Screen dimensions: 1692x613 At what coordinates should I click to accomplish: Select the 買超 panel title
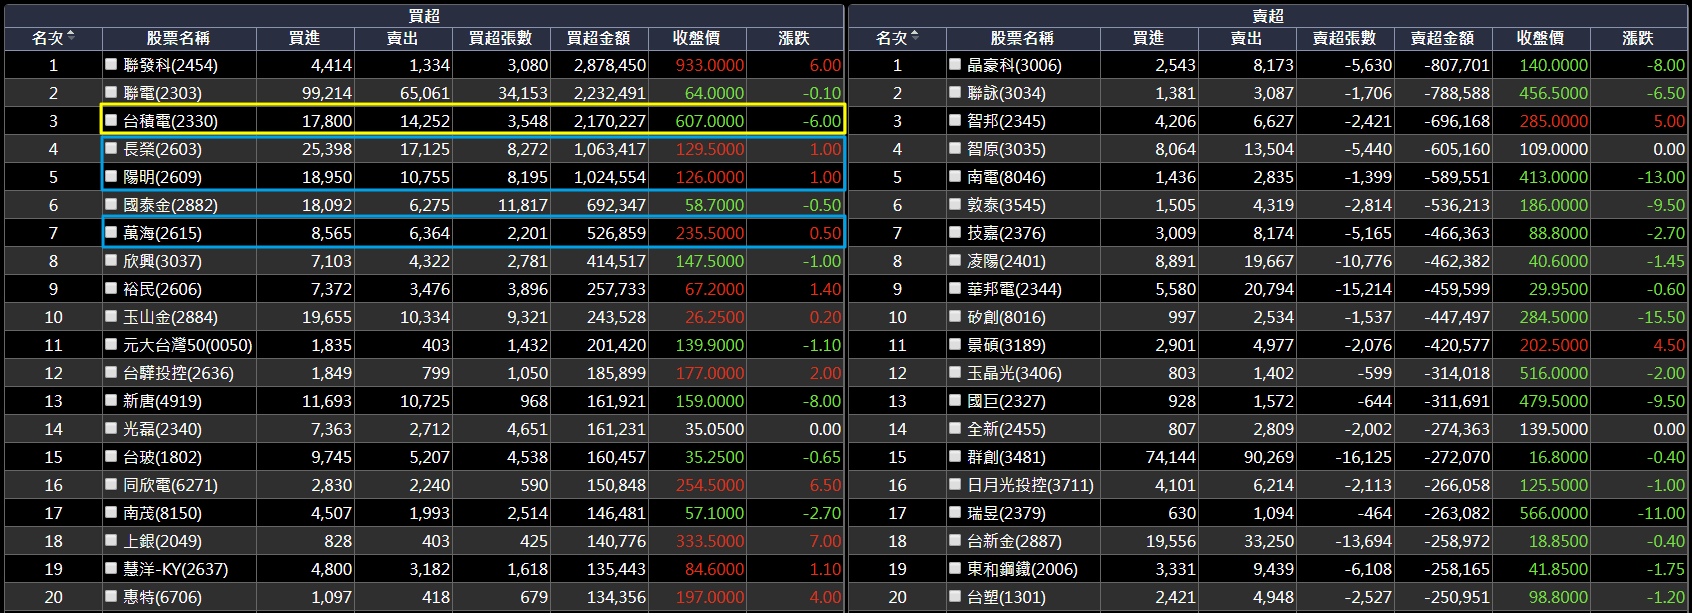pos(424,15)
